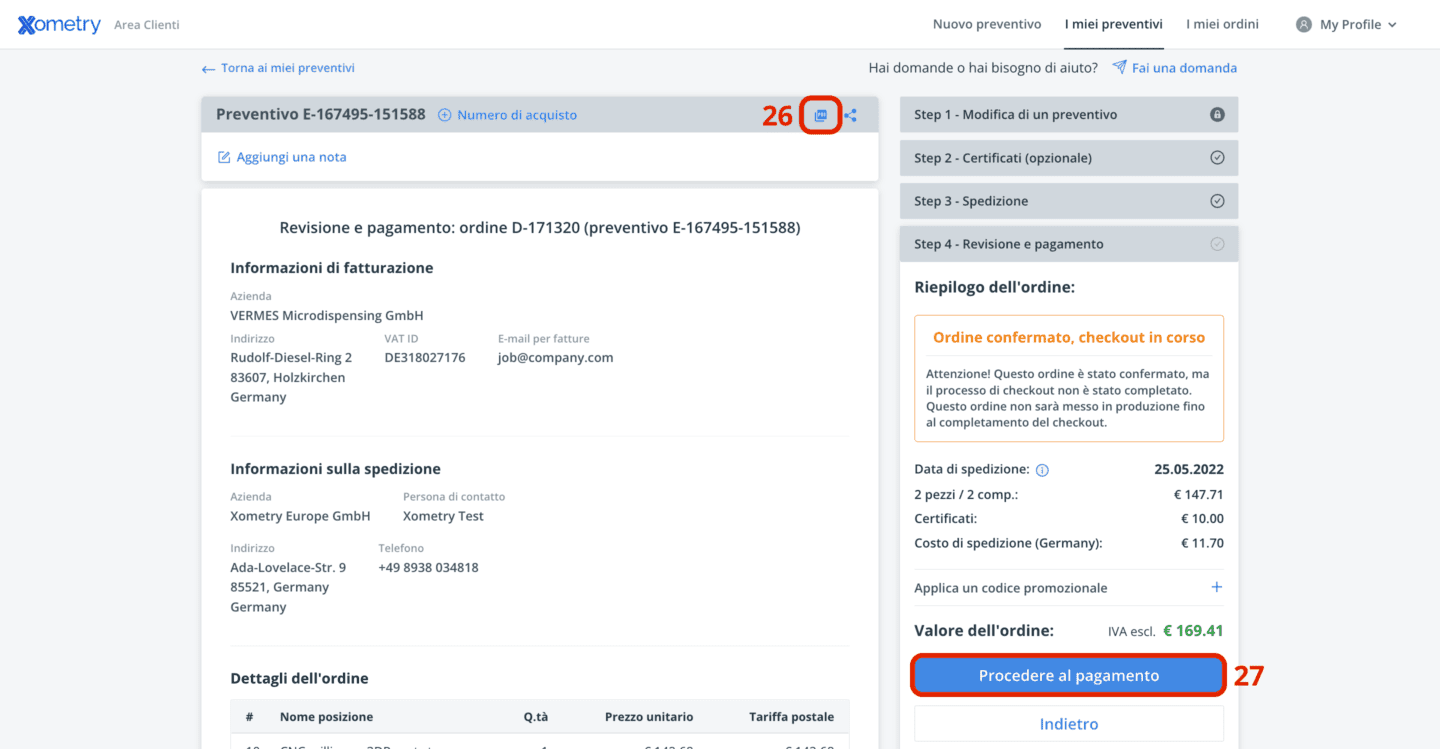Click the plus icon beside Numero di acquisto

(x=445, y=115)
